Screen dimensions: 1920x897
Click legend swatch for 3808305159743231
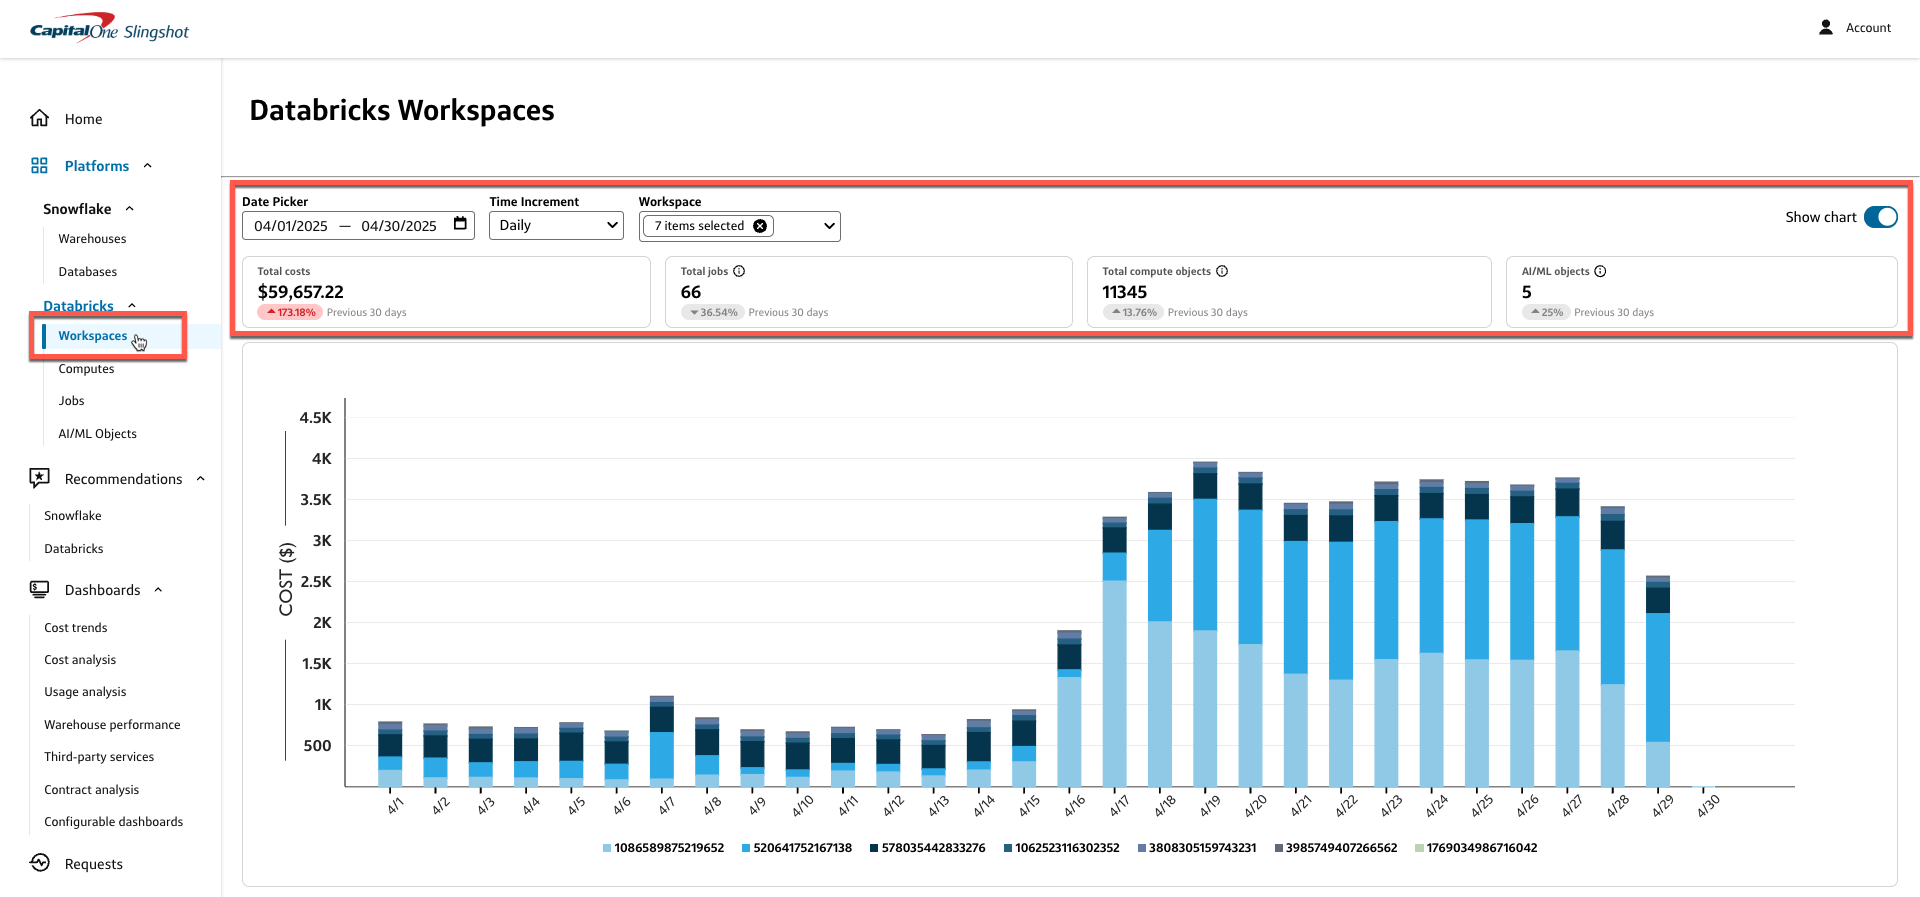tap(1142, 848)
